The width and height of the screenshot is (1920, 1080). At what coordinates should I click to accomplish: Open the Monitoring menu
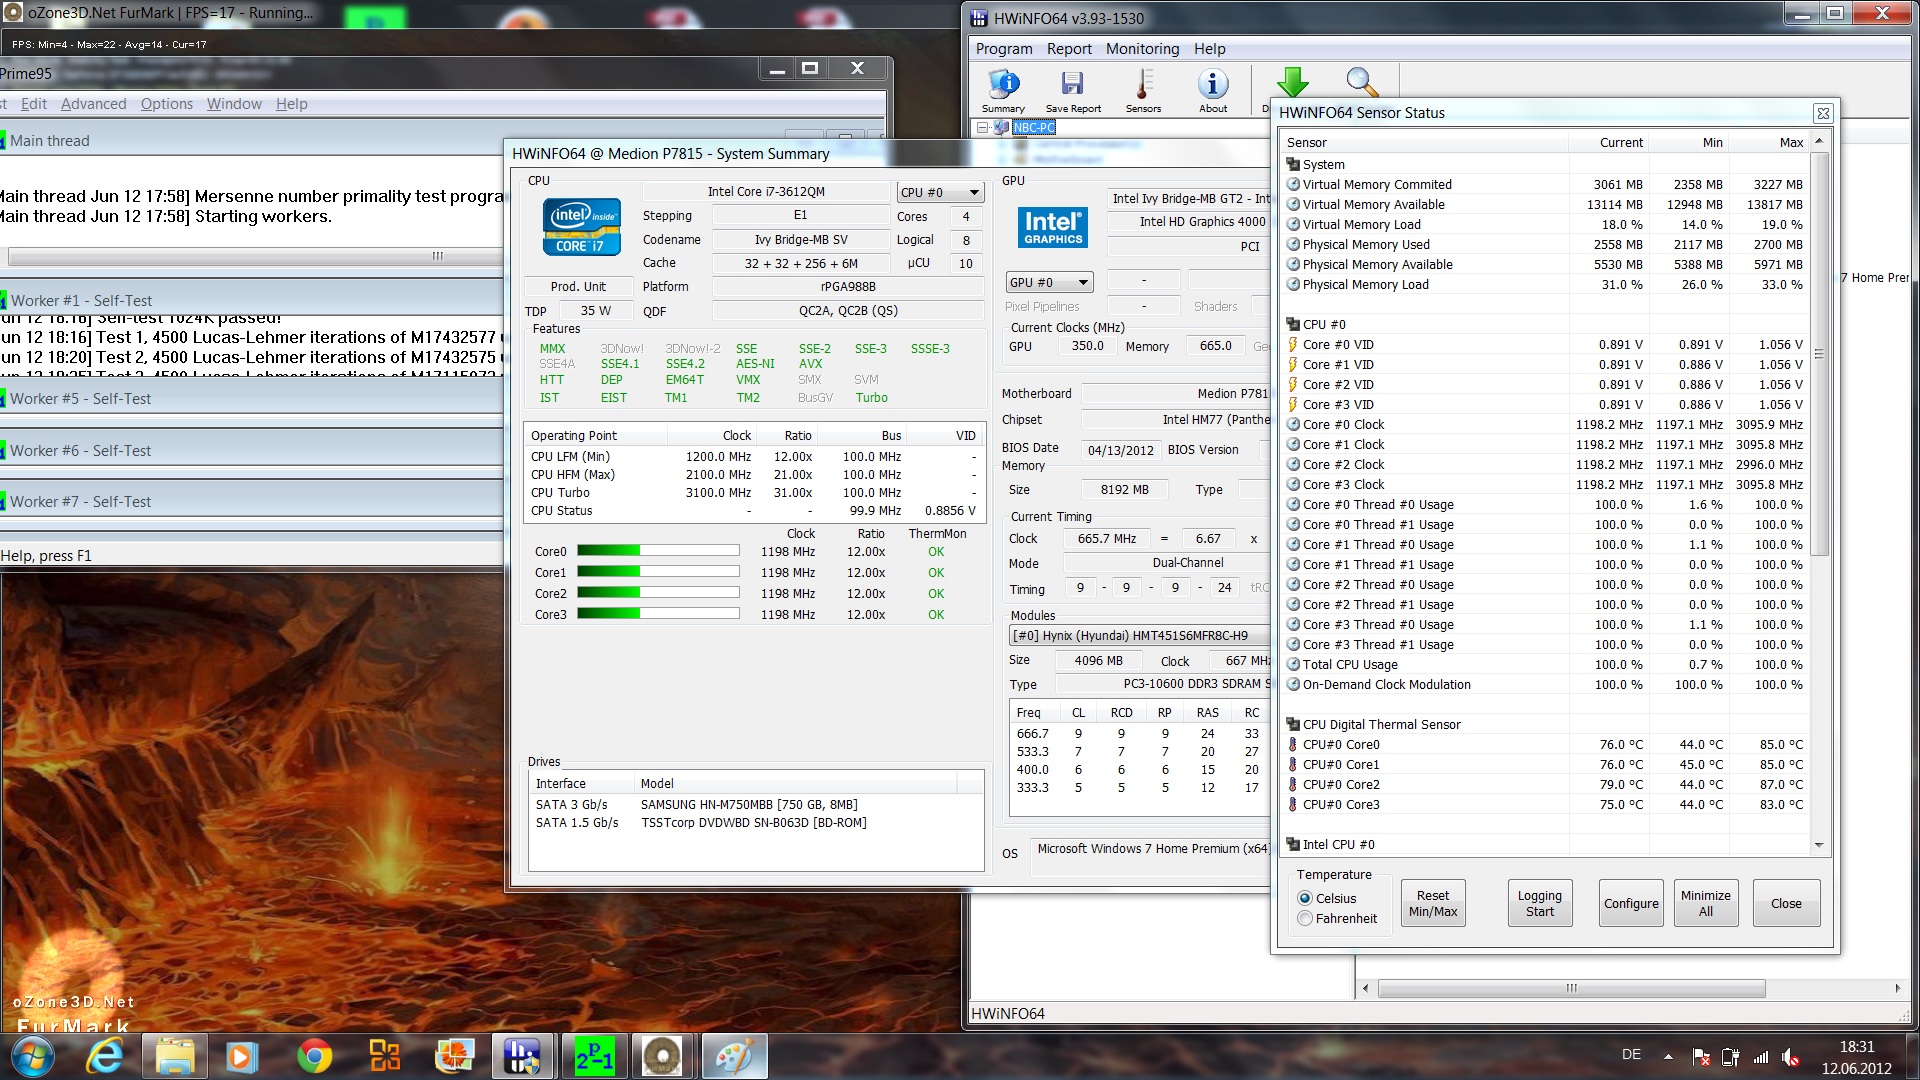[x=1142, y=49]
